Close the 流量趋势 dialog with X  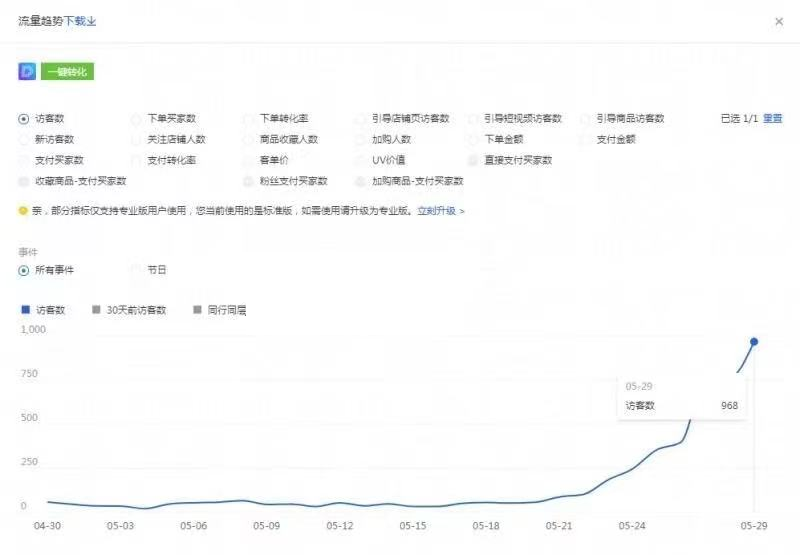coord(779,21)
